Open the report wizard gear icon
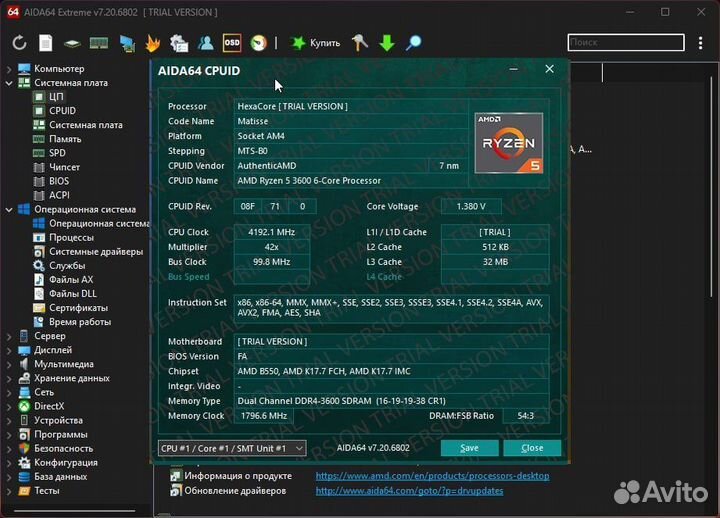The image size is (720, 518). 179,43
